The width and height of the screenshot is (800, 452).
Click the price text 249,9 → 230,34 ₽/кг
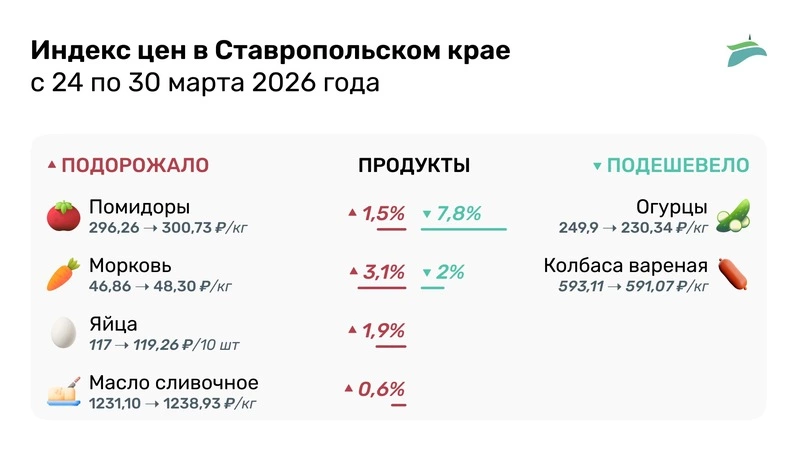click(633, 228)
